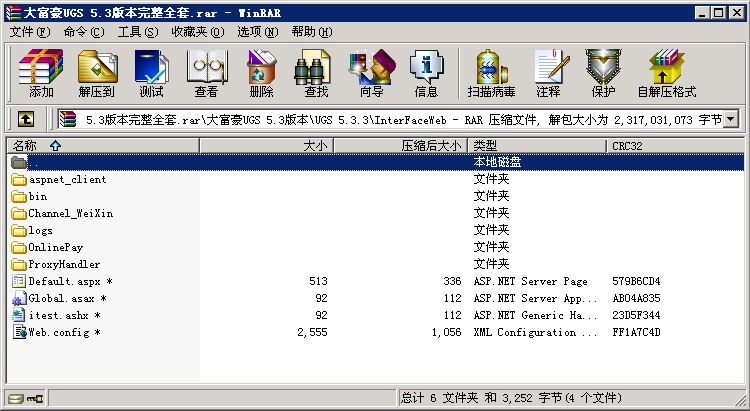This screenshot has height=411, width=750.
Task: Go up one folder level button
Action: 26,120
